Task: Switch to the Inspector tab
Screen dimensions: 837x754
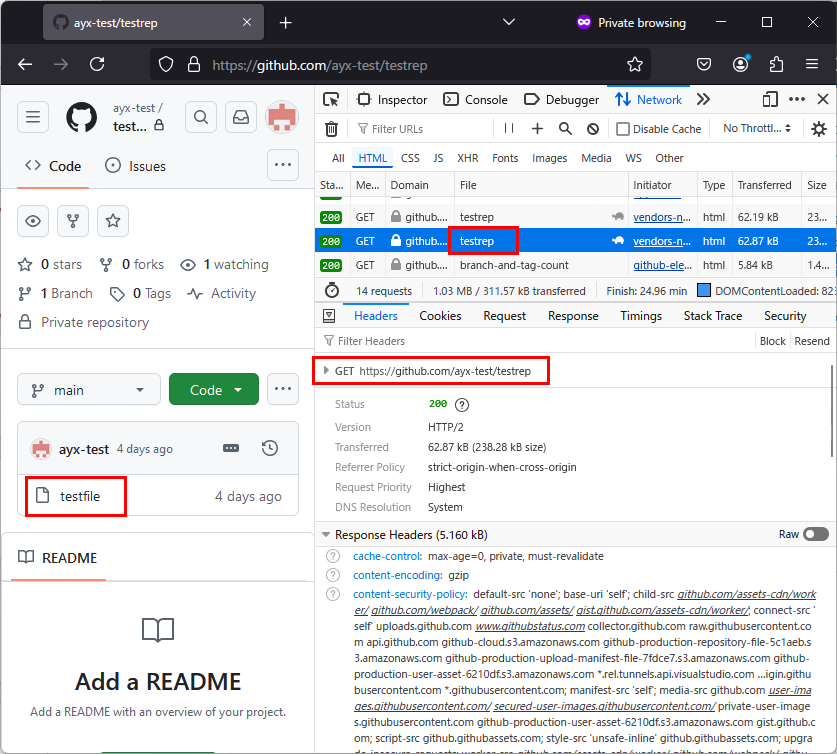Action: pos(392,100)
